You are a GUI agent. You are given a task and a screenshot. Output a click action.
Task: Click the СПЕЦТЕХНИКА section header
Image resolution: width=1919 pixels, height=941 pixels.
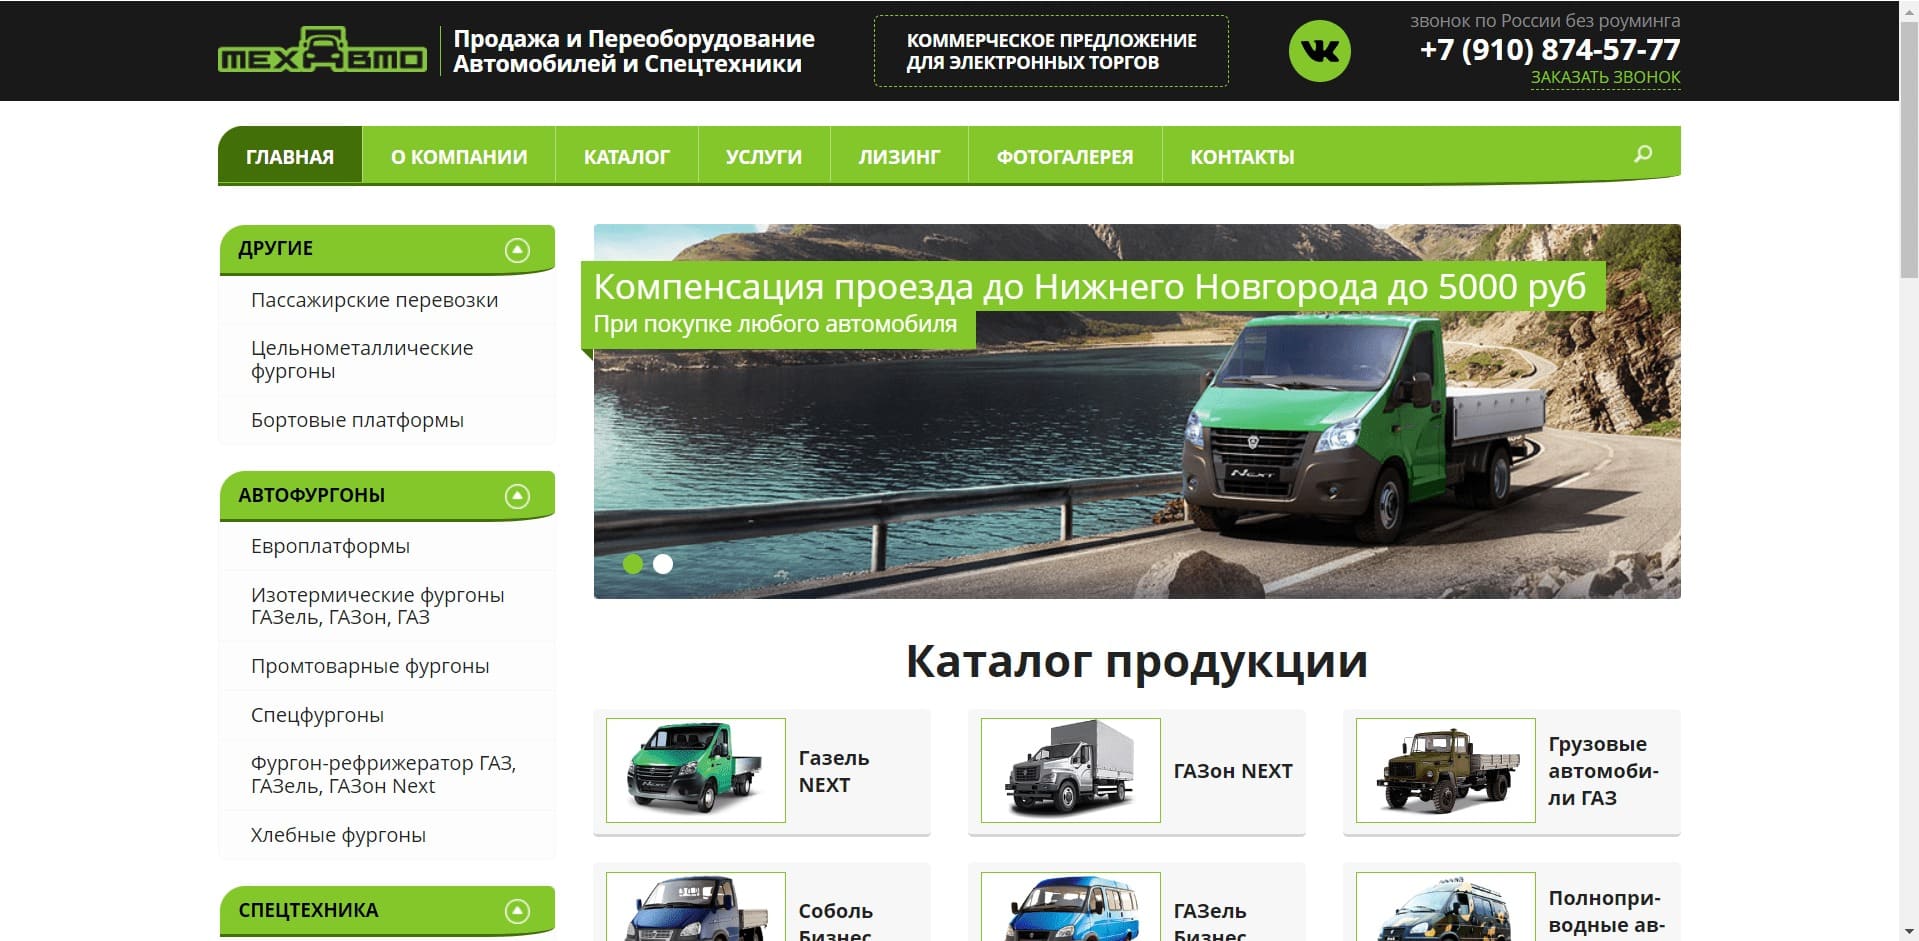387,911
